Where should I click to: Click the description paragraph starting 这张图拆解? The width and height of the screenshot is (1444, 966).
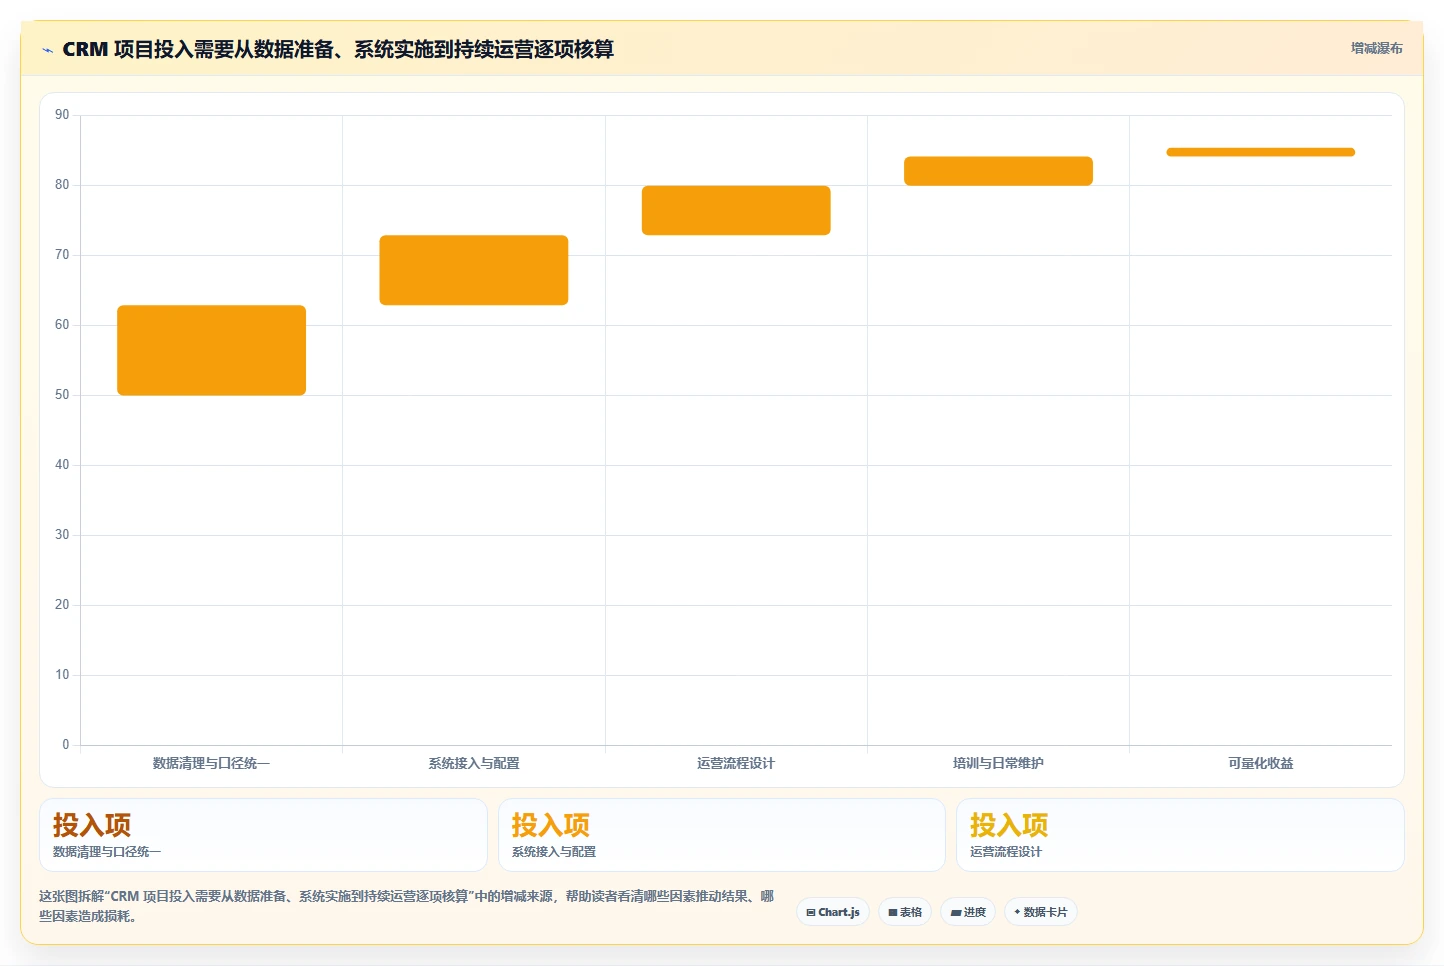(407, 906)
